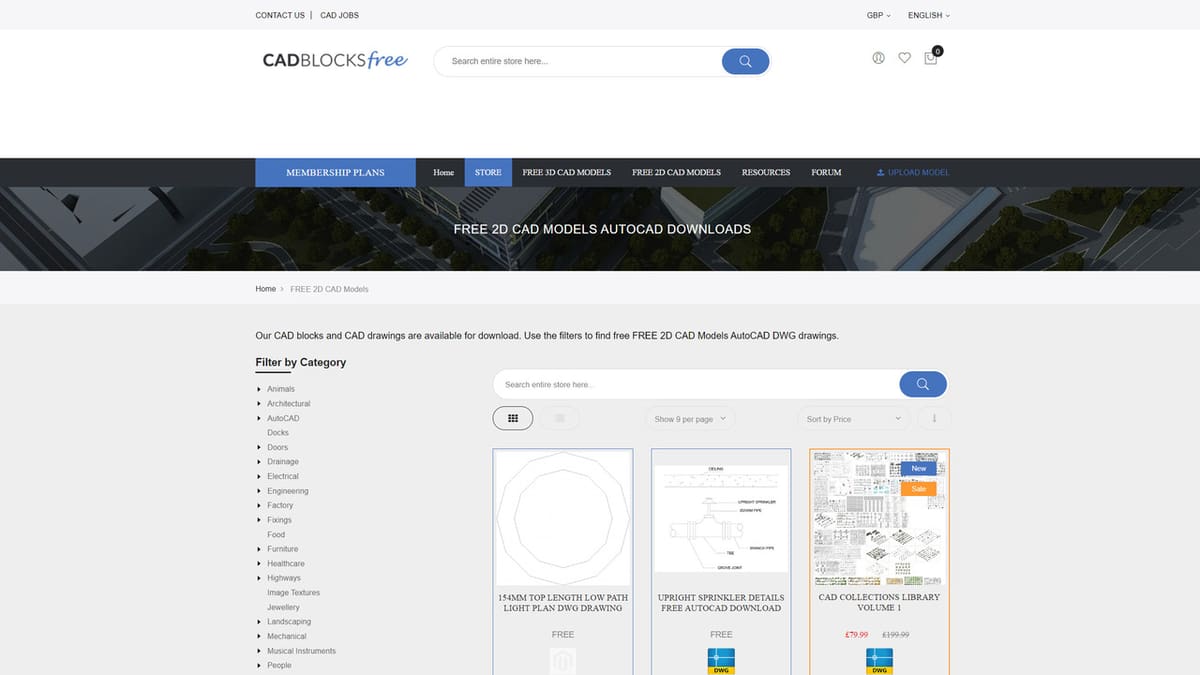Select the Image Textures category
Screen dimensions: 1200x675
pos(293,592)
